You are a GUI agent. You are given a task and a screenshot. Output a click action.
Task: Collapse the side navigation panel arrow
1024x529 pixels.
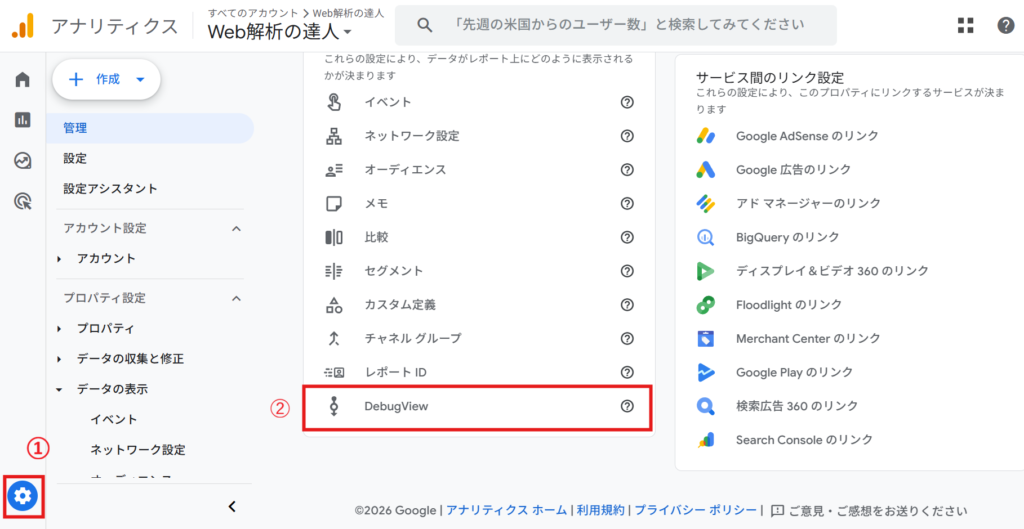tap(232, 506)
